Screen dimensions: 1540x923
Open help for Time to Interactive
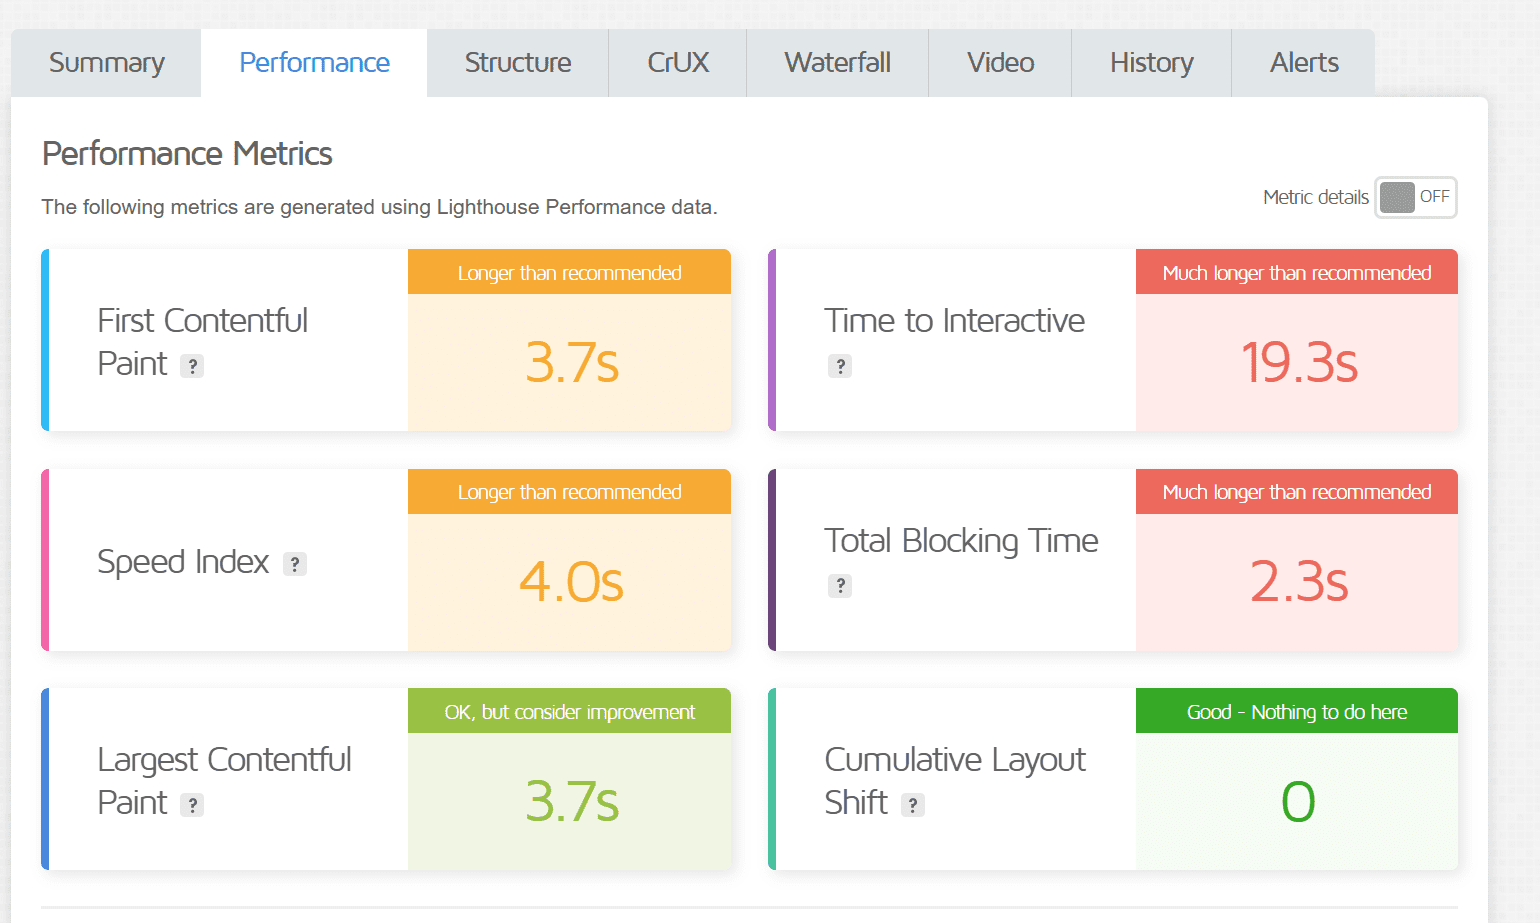coord(840,366)
